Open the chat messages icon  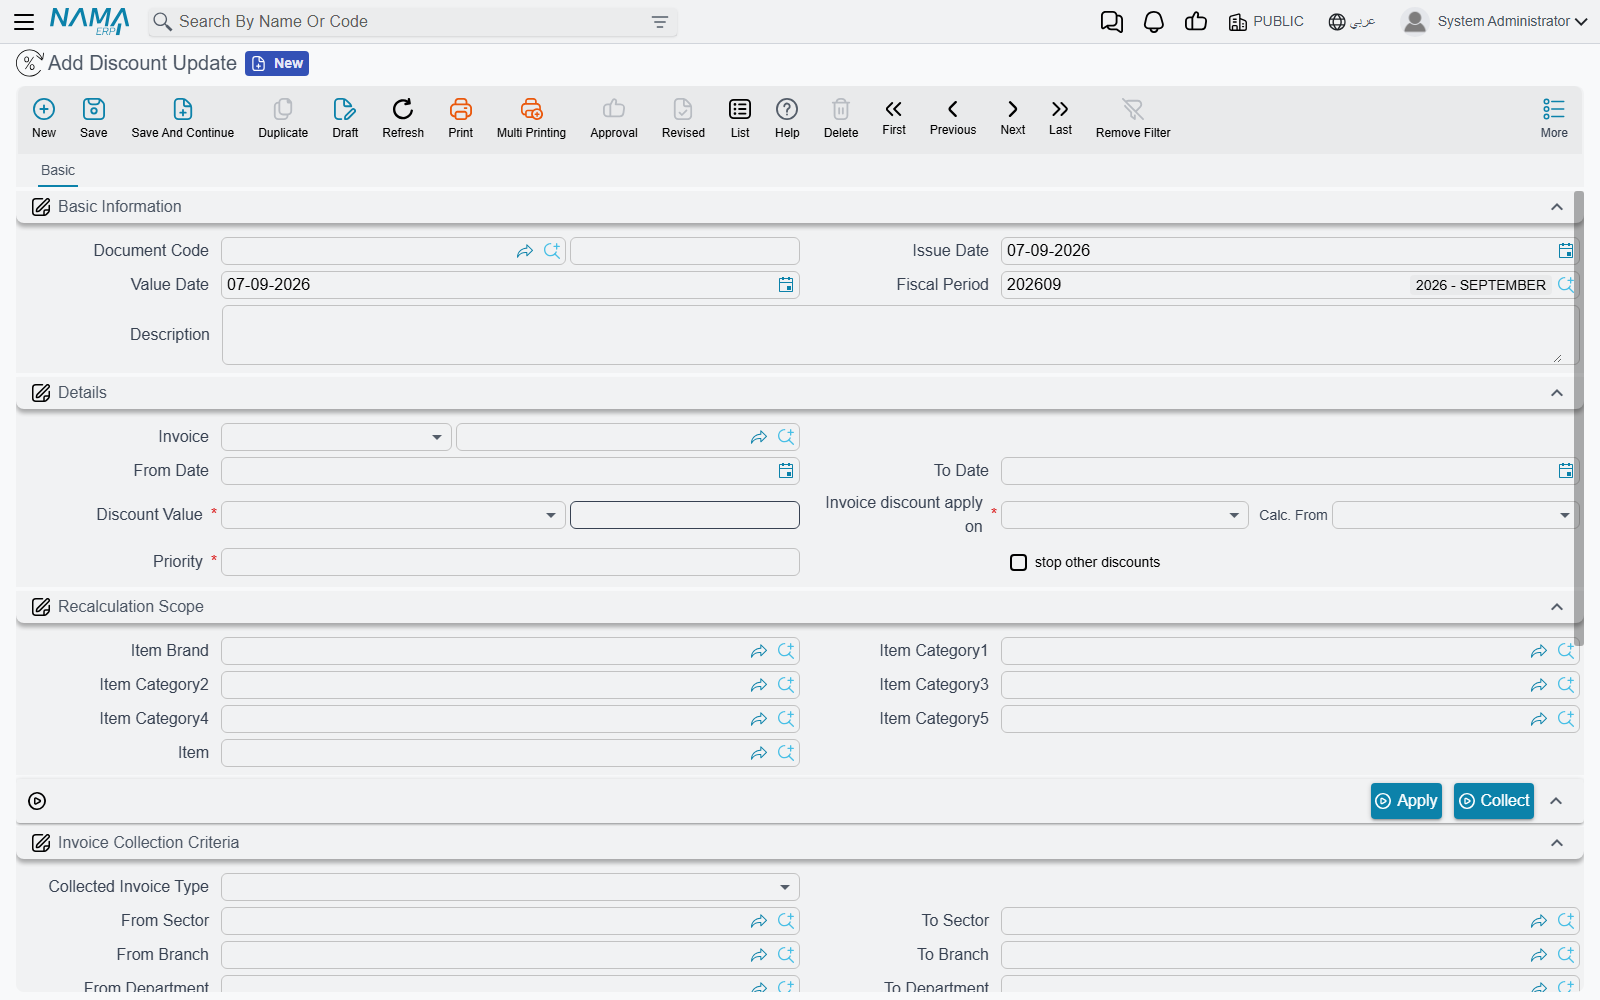coord(1112,22)
